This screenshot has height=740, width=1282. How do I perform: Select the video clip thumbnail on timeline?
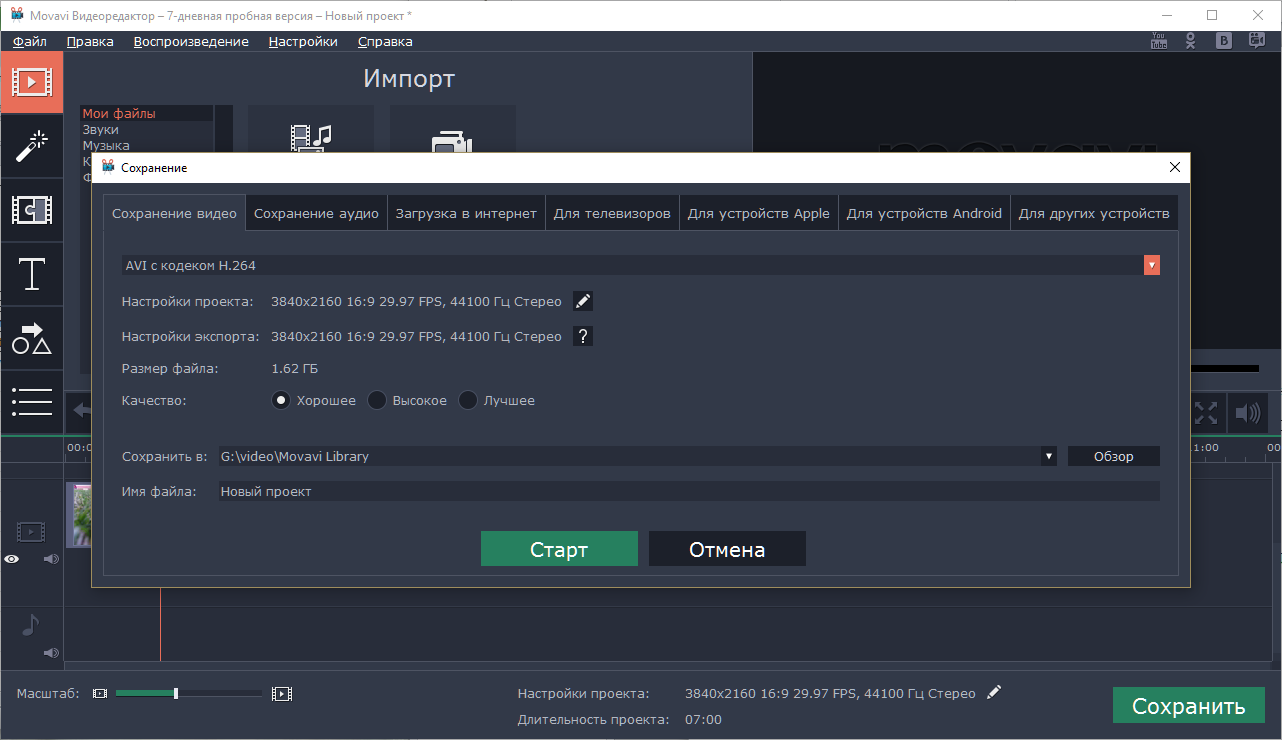tap(80, 515)
